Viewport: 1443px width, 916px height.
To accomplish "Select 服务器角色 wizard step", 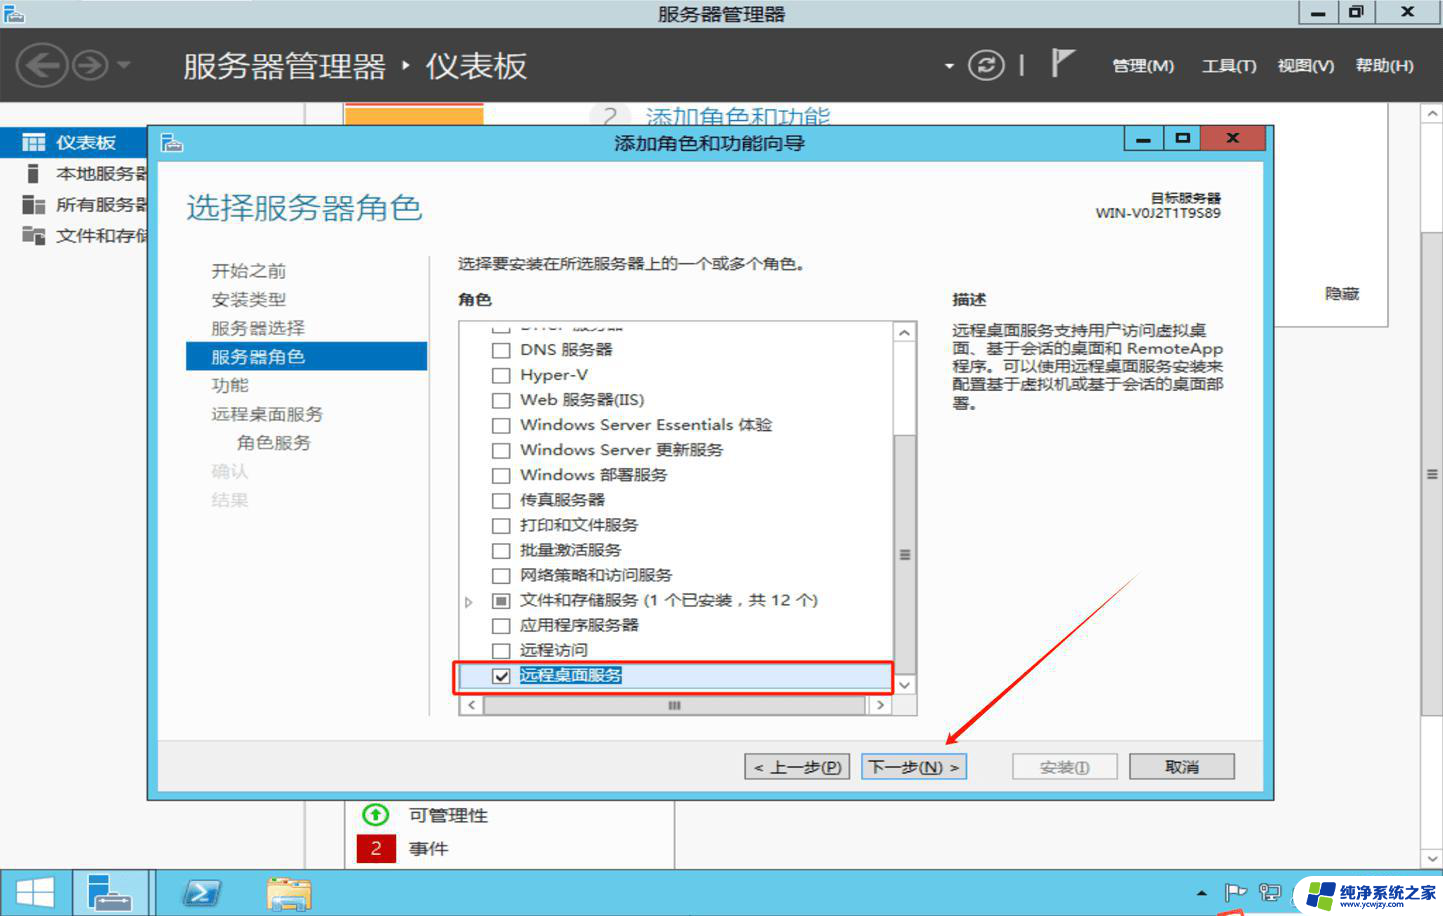I will click(x=306, y=357).
